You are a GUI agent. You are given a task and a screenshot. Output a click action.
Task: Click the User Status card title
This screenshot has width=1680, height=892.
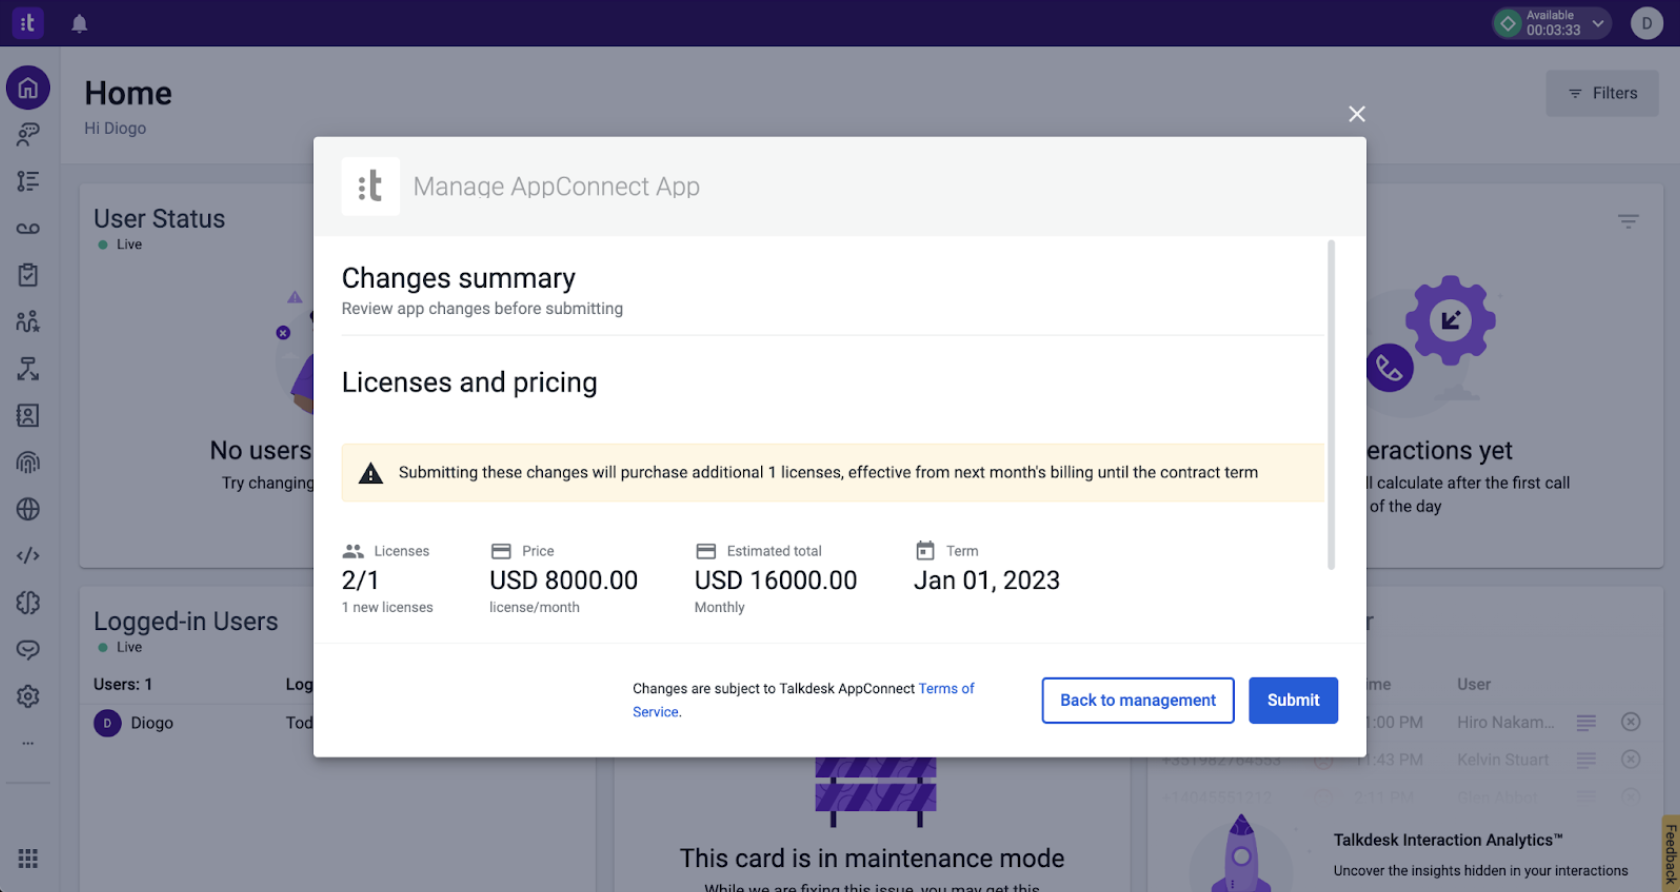pyautogui.click(x=159, y=219)
